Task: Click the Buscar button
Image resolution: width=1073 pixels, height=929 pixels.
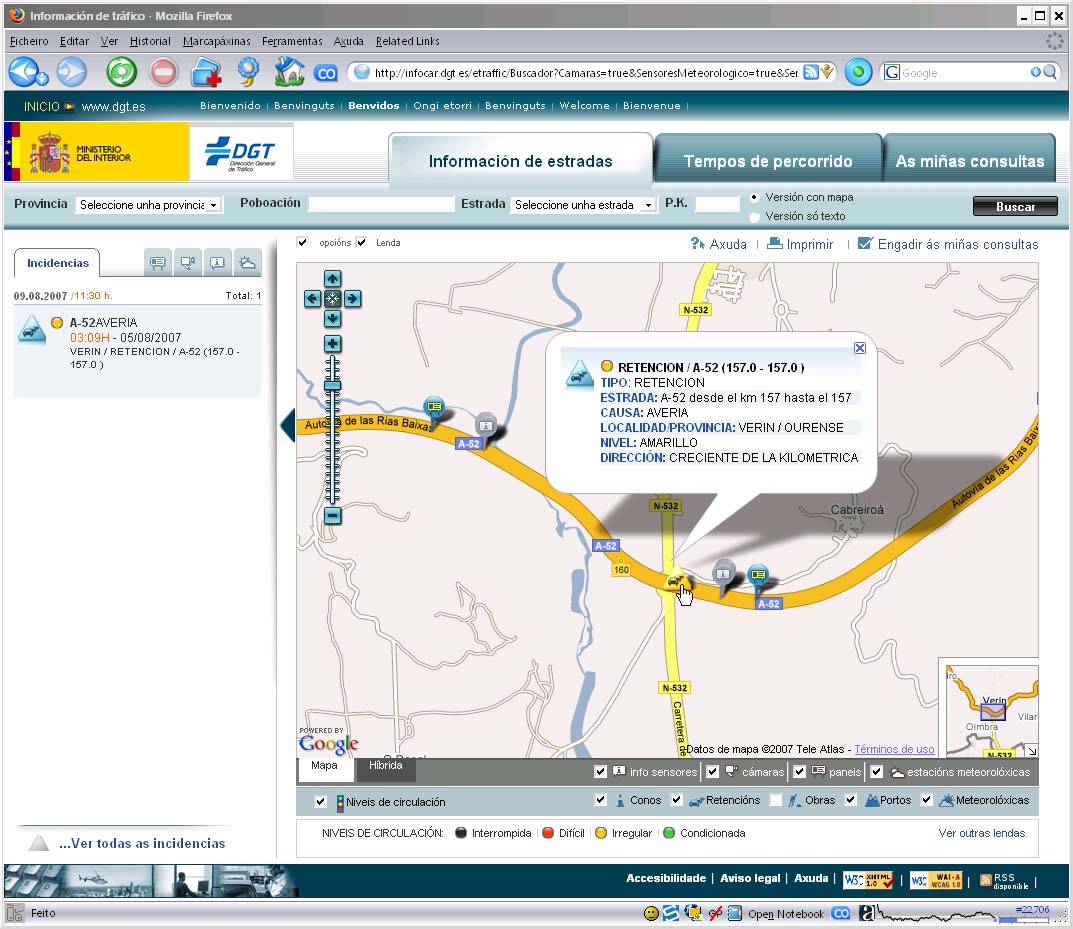Action: (x=1016, y=206)
